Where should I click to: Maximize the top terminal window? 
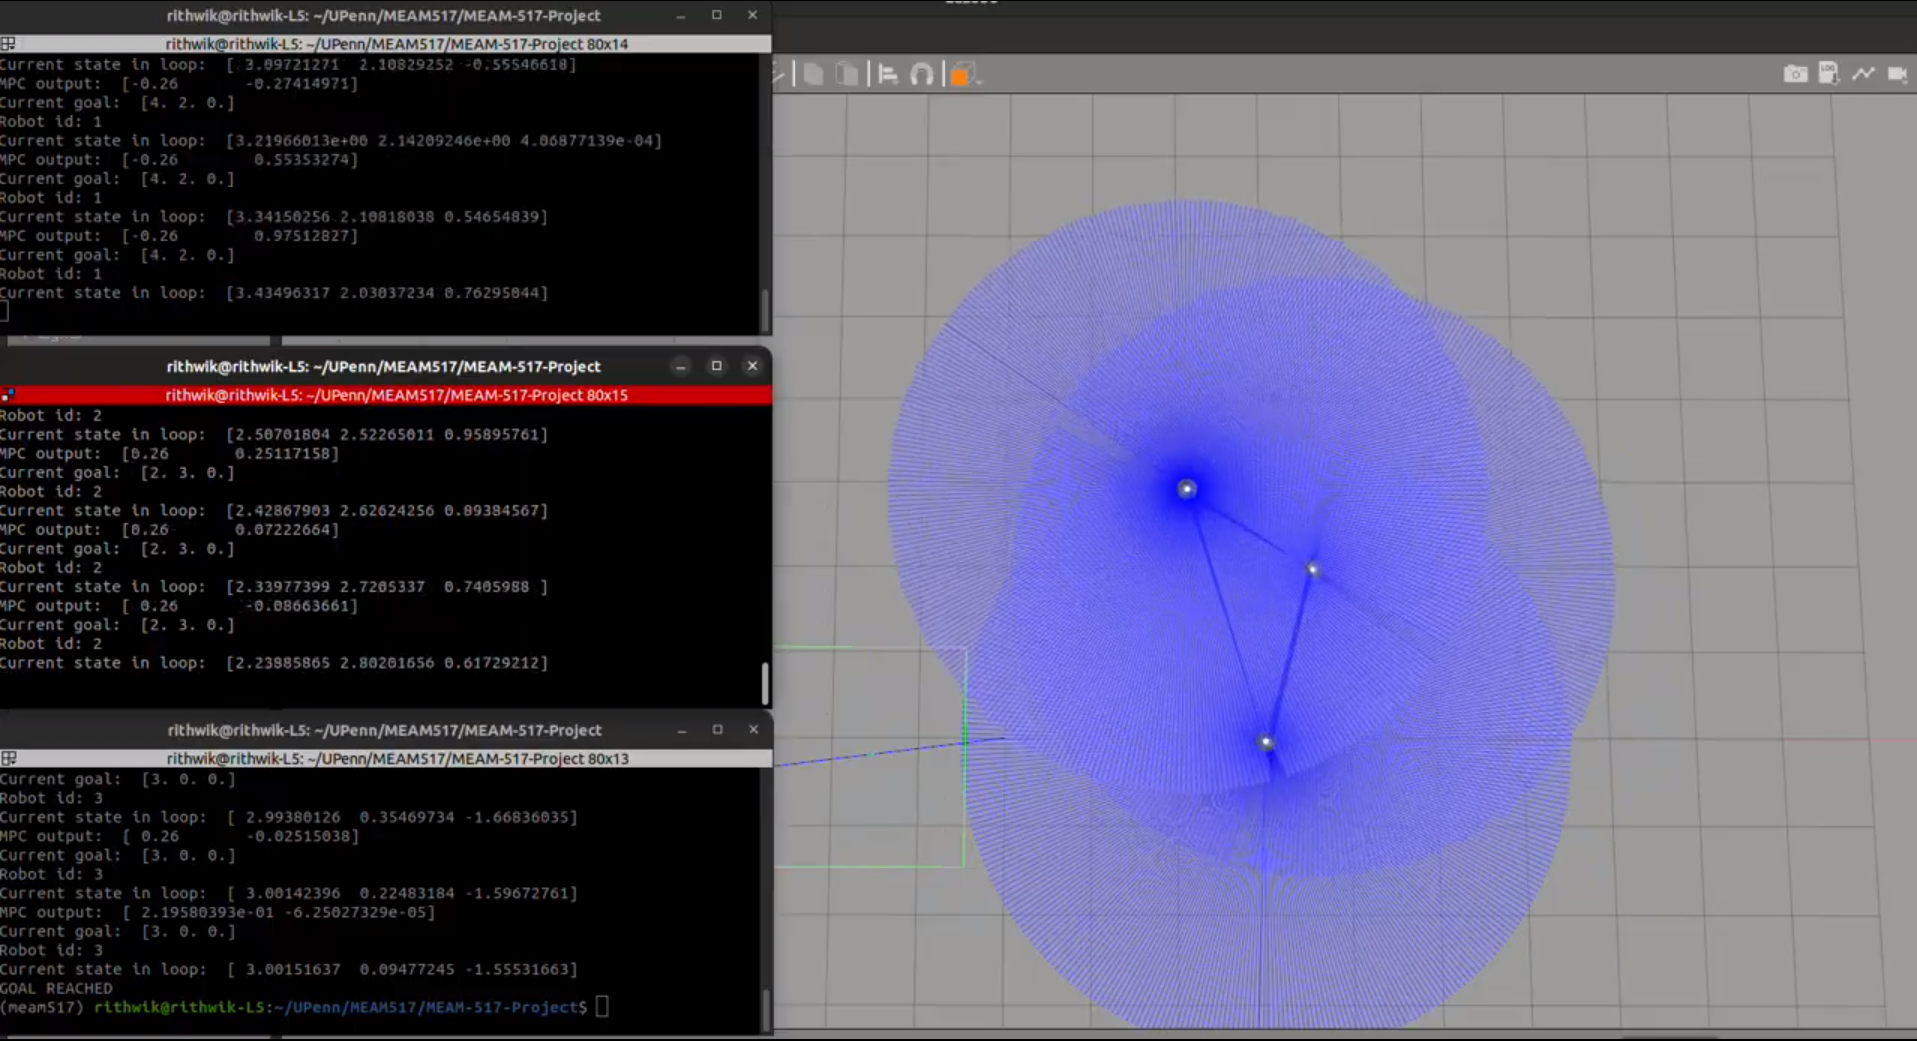tap(717, 16)
